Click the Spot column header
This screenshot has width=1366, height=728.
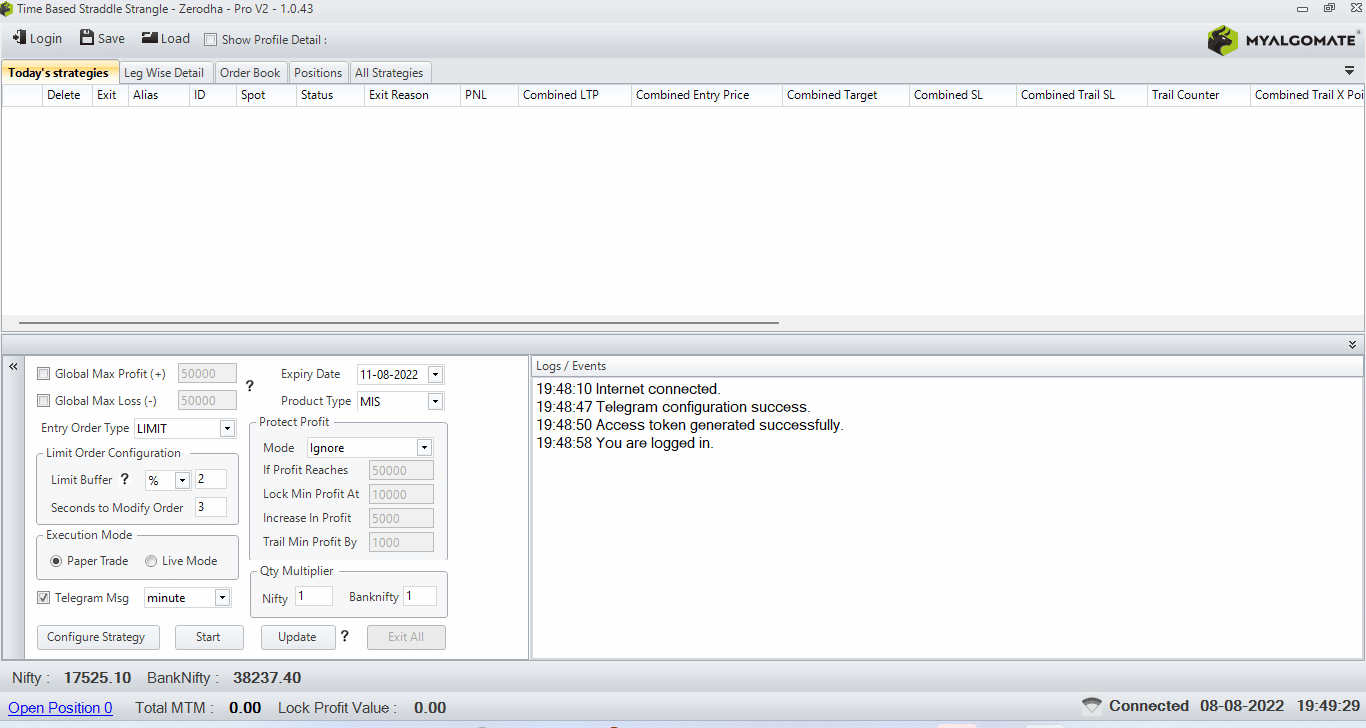point(267,95)
